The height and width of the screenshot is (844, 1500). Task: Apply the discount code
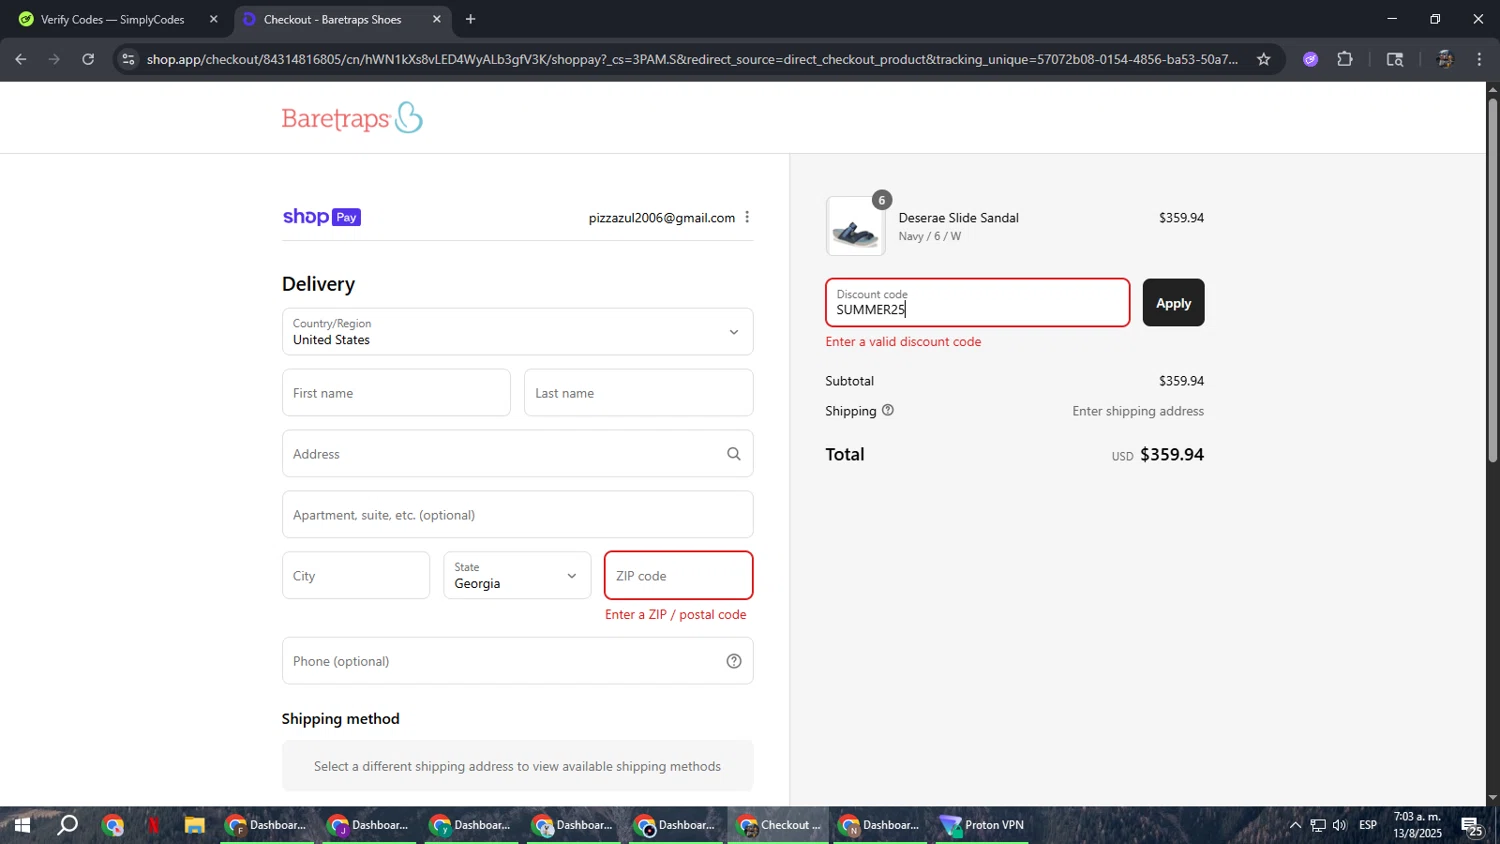tap(1173, 303)
